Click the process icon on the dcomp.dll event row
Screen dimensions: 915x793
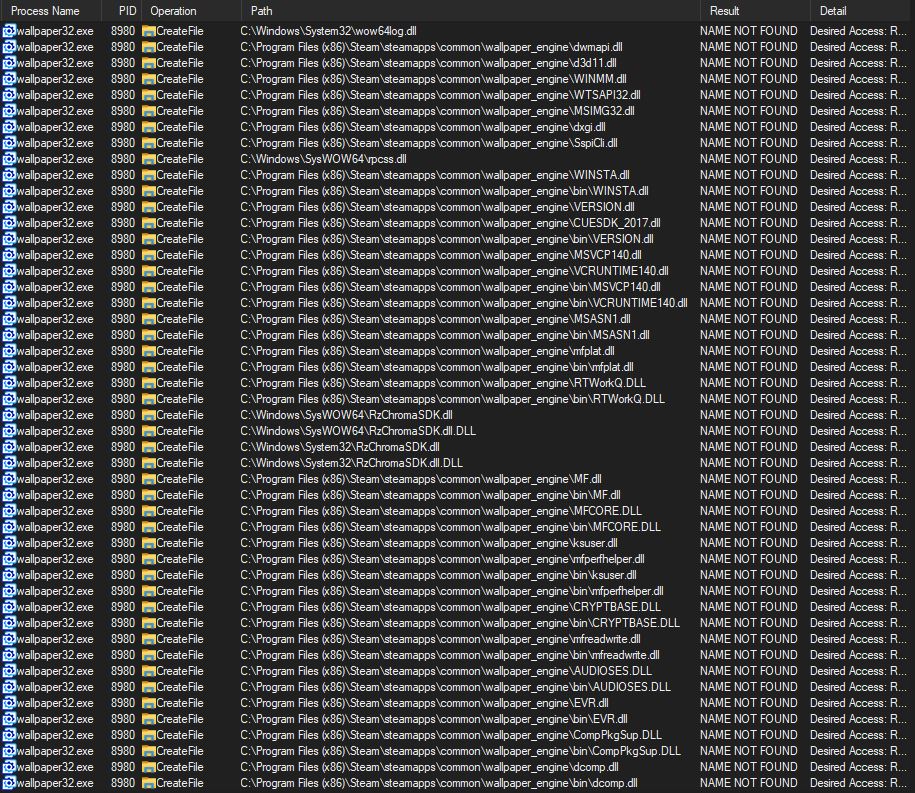[8, 767]
